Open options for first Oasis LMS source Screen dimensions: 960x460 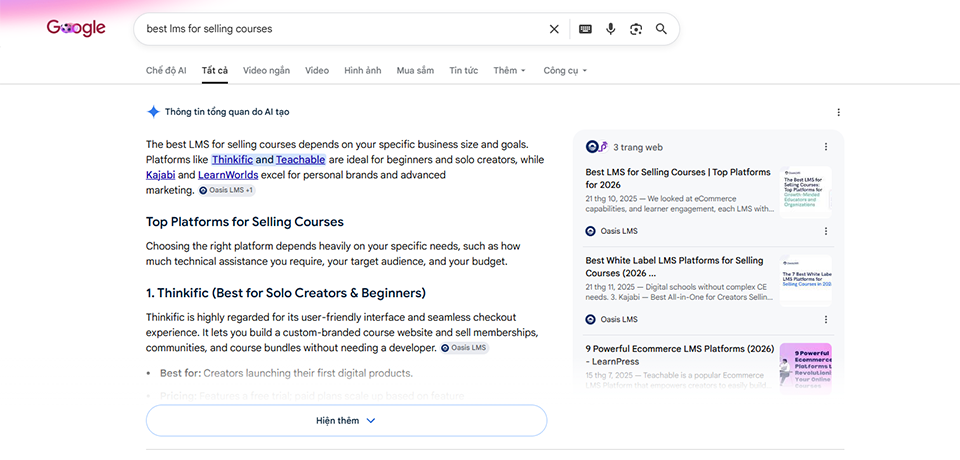click(826, 231)
